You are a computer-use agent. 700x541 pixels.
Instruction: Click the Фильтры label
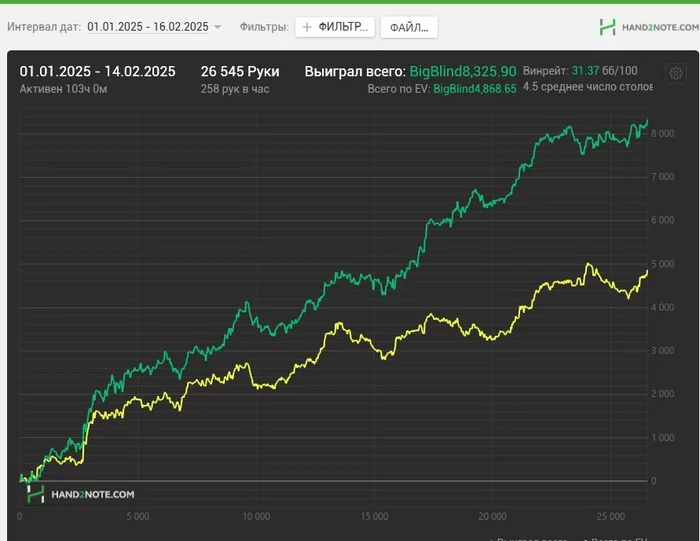pos(264,27)
